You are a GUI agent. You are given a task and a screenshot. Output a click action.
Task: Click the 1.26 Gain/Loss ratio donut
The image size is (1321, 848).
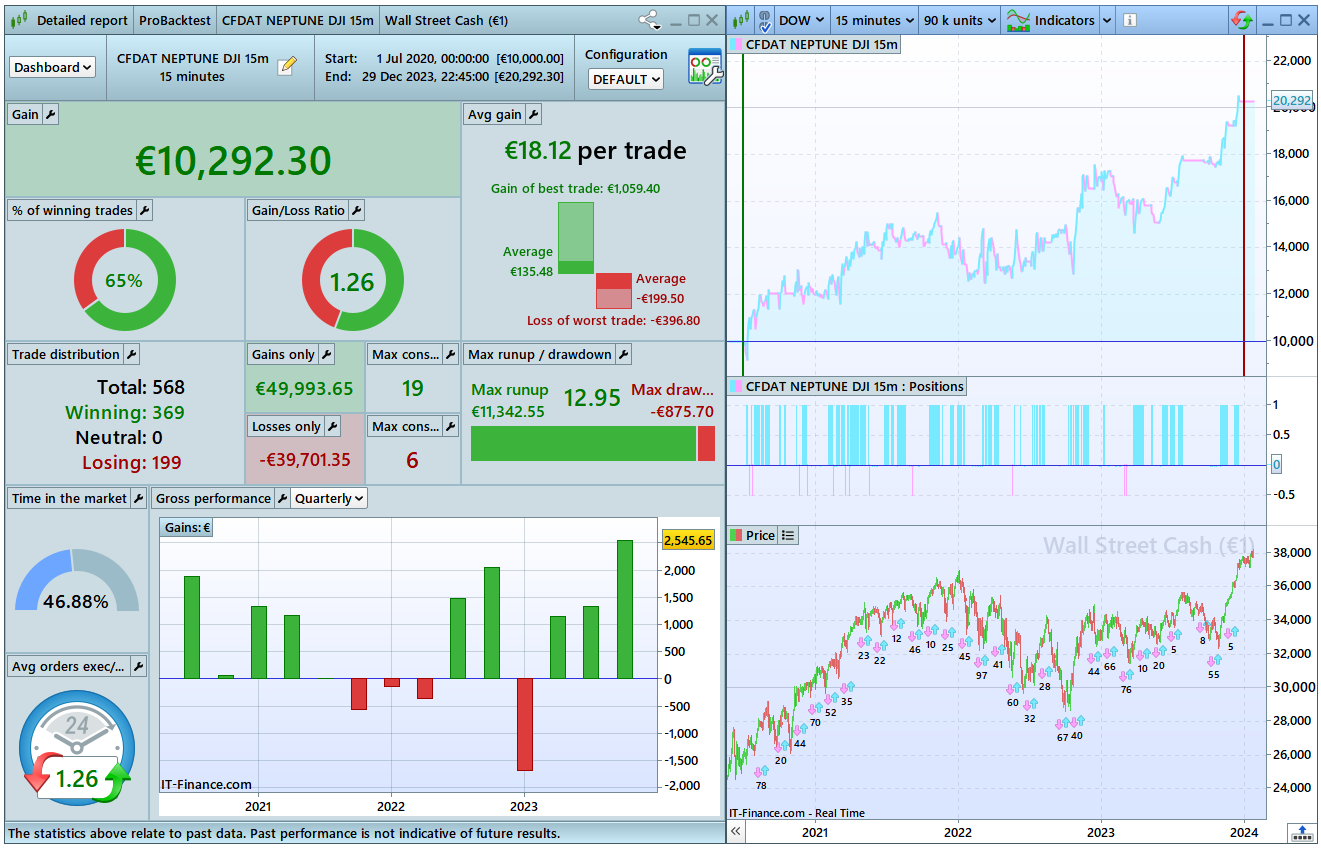point(353,281)
